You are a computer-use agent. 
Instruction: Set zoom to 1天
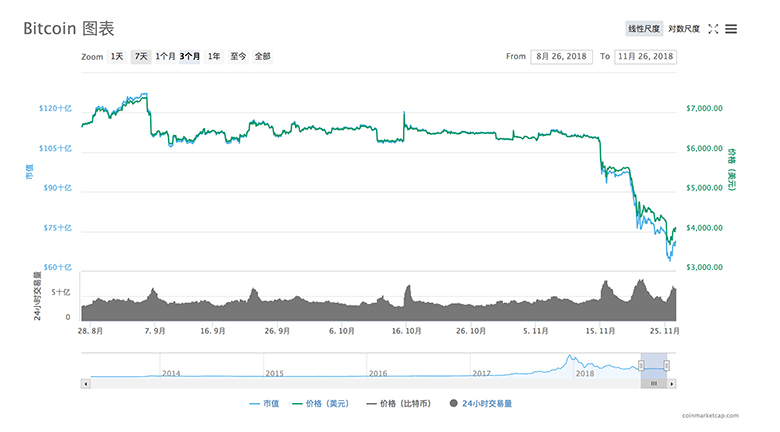pos(117,56)
